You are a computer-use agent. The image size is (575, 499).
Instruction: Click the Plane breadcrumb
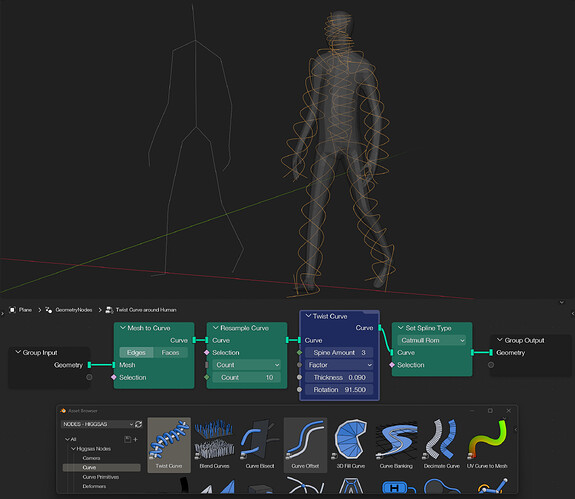tap(25, 310)
